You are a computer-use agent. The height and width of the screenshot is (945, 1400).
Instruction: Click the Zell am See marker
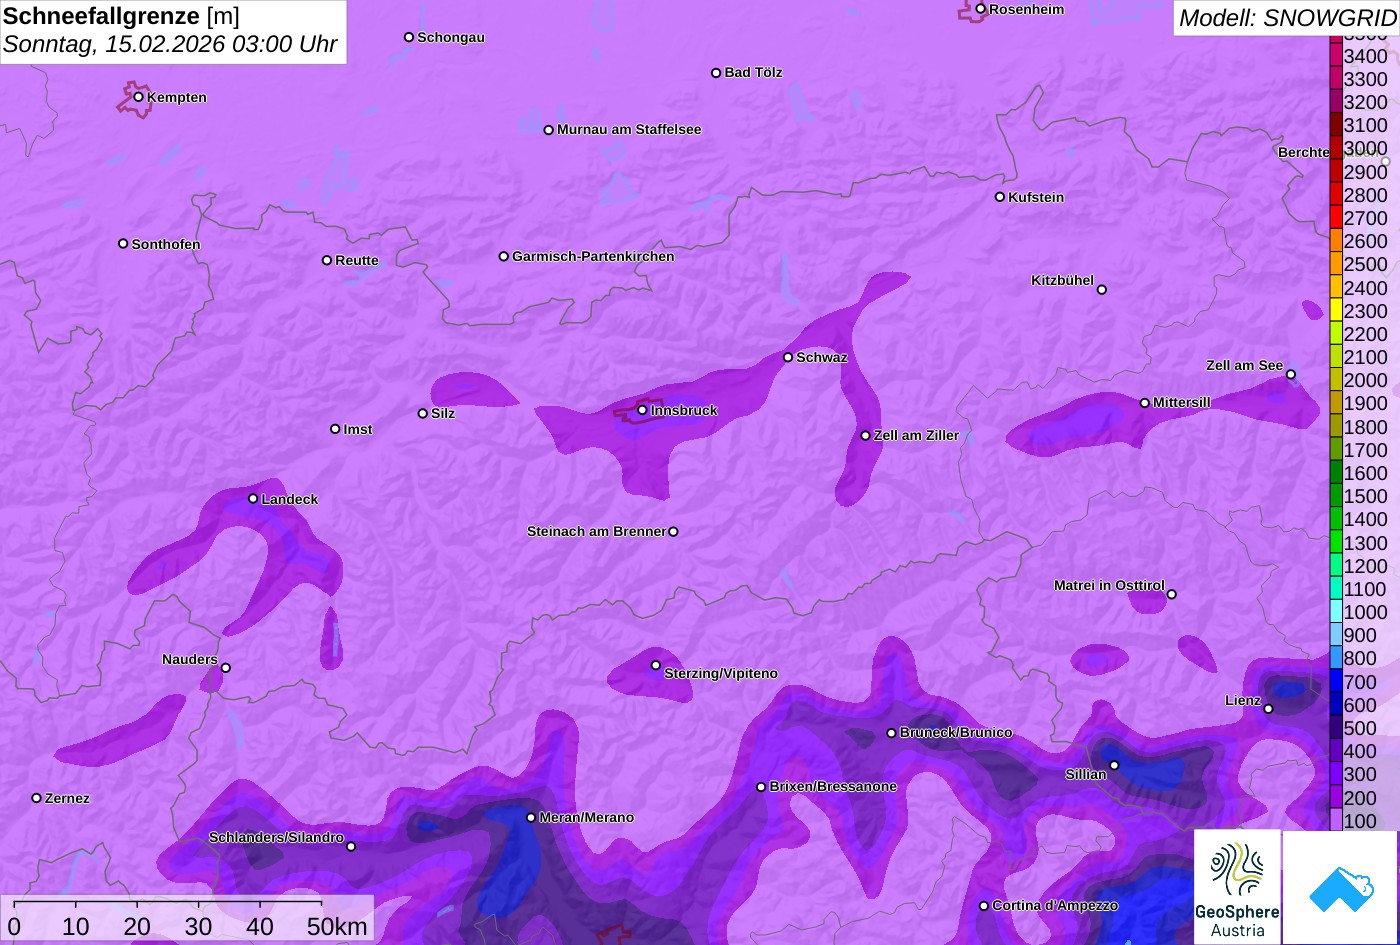click(1291, 375)
